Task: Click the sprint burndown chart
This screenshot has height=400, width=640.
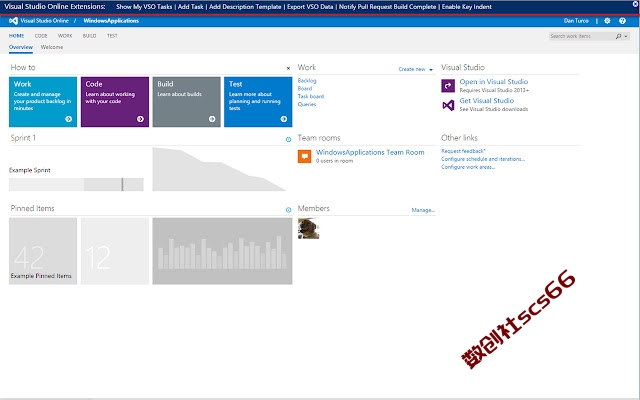Action: [x=220, y=169]
